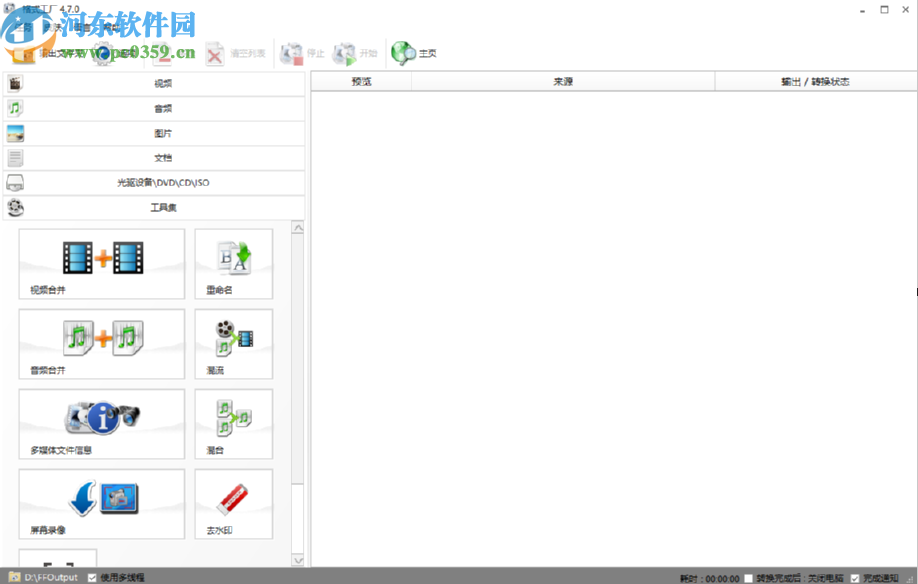This screenshot has height=584, width=918.
Task: Click the D:\FFOutput folder icon in status bar
Action: point(15,578)
